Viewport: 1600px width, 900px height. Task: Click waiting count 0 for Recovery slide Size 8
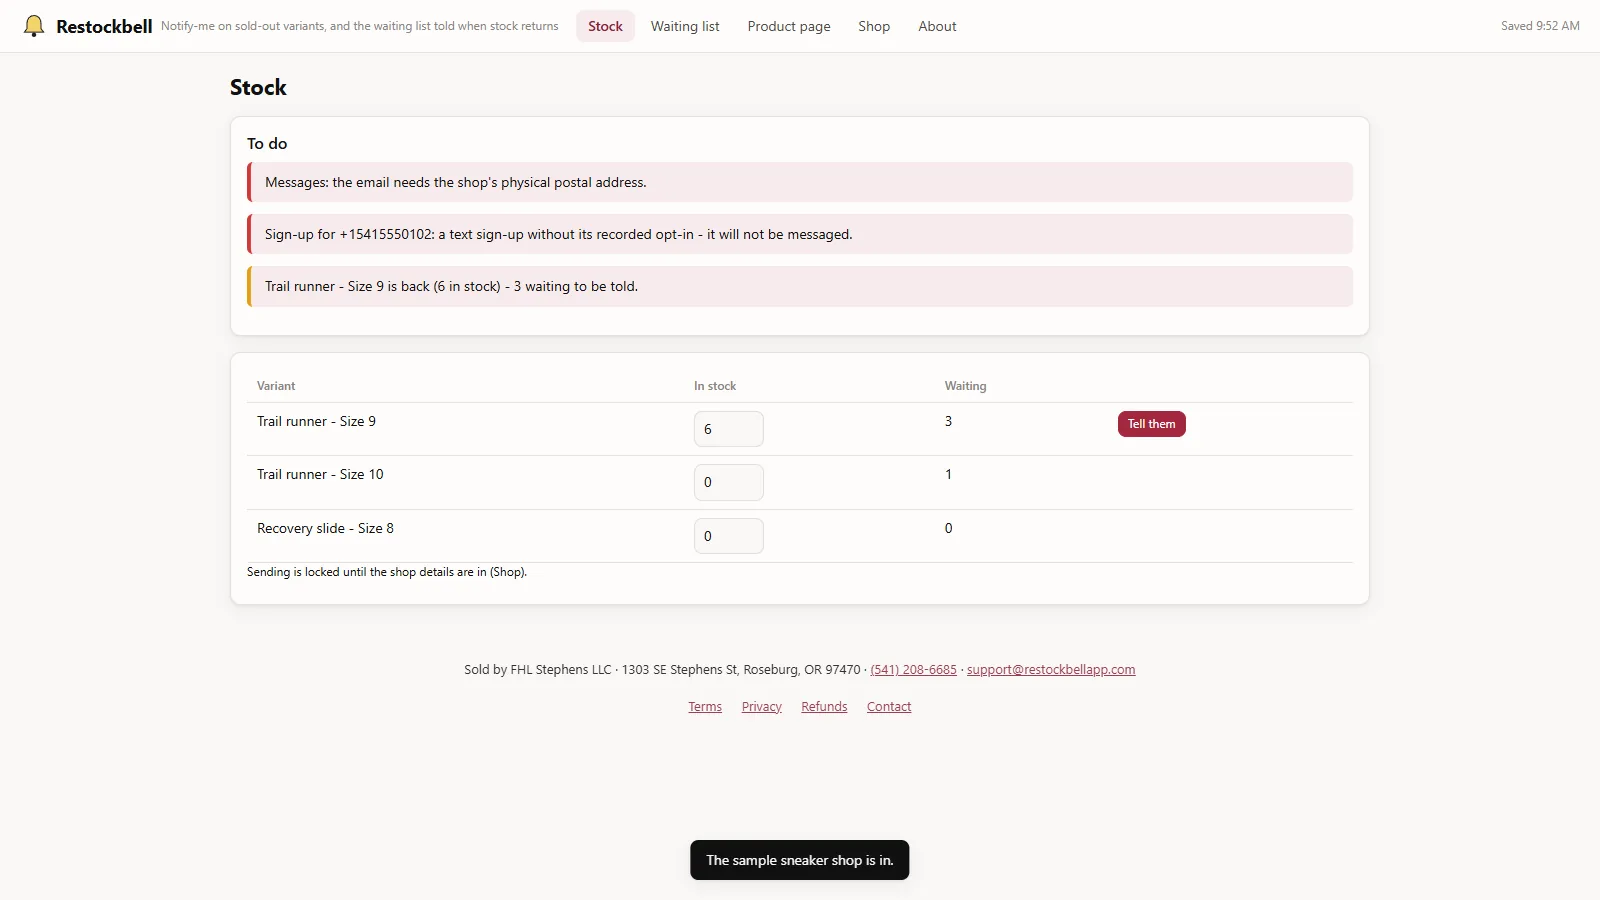948,528
